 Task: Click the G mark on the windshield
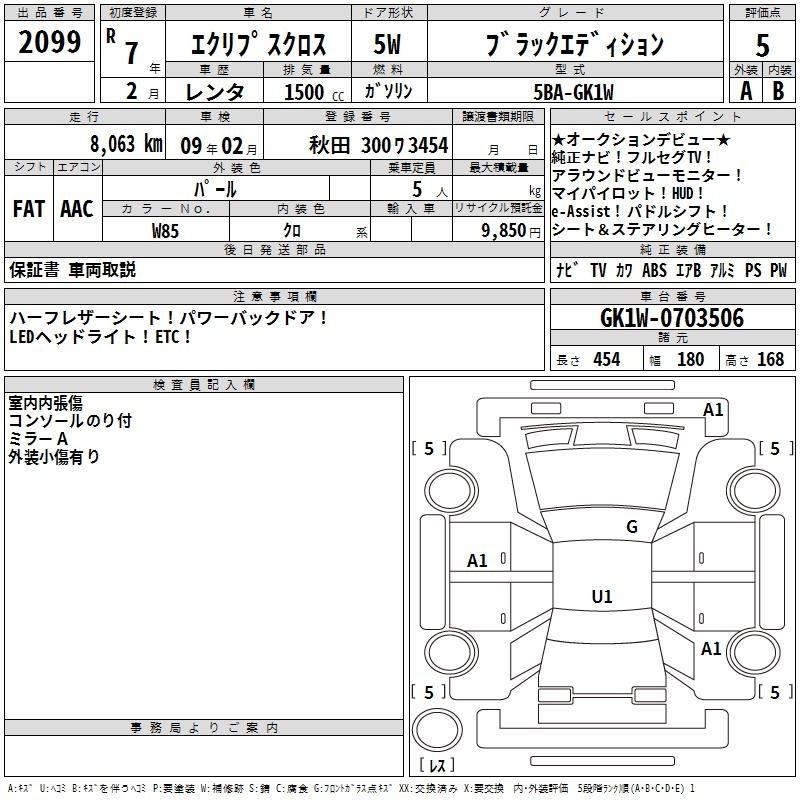pos(631,527)
